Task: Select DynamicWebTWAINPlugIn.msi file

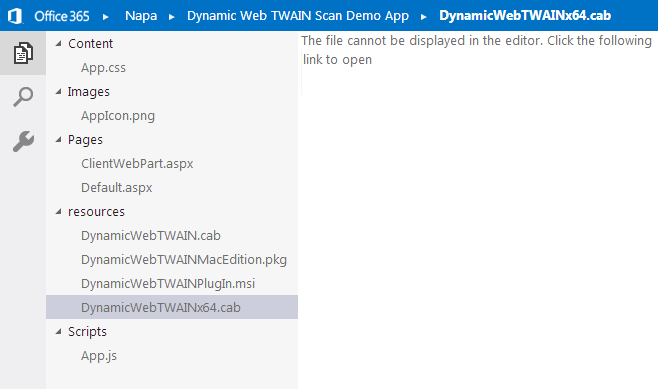Action: 168,284
